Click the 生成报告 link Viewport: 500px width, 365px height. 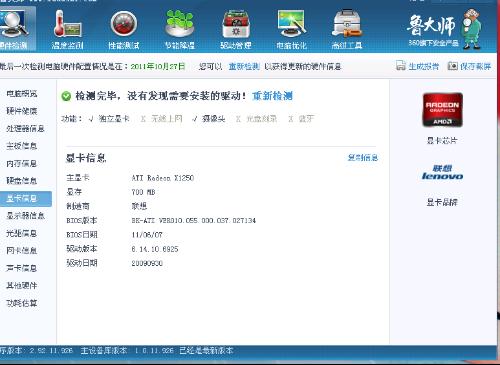pos(424,66)
